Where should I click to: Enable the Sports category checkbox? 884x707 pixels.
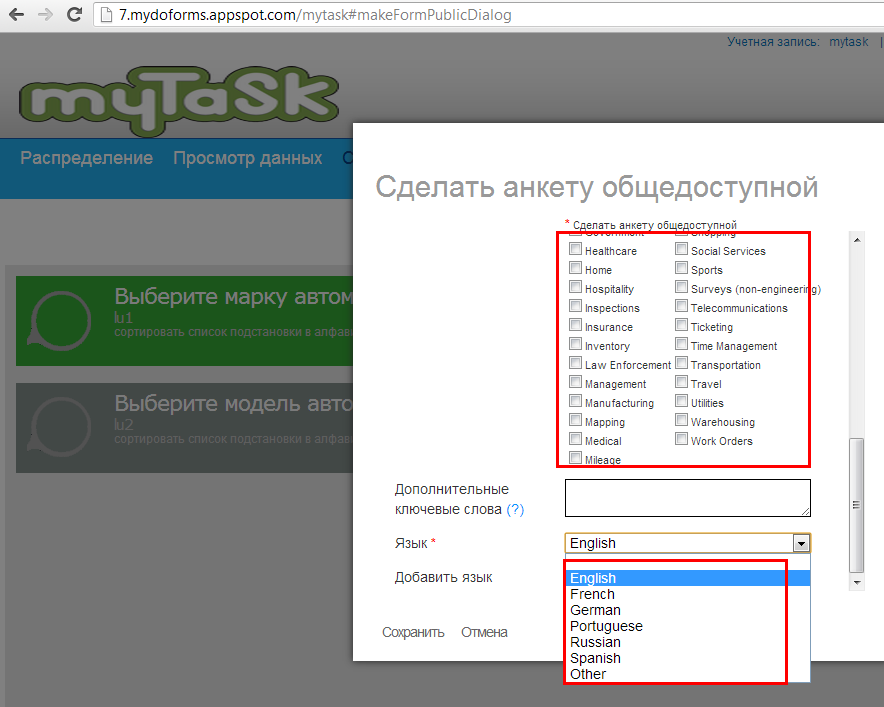coord(681,269)
